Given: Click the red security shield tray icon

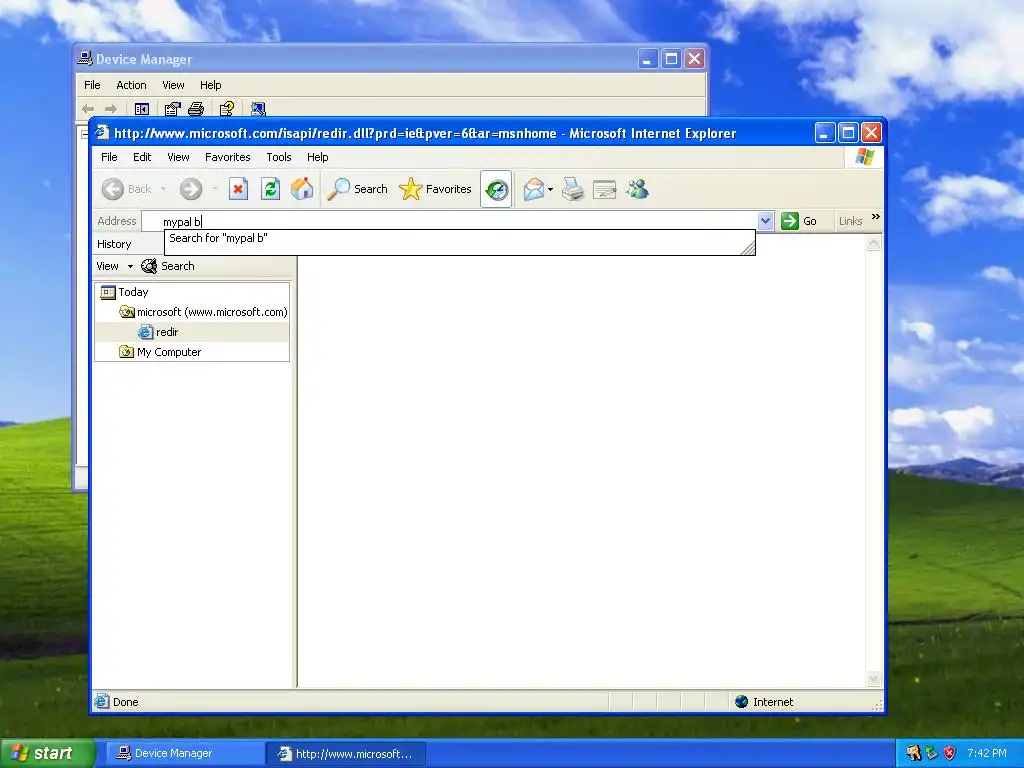Looking at the screenshot, I should click(950, 753).
